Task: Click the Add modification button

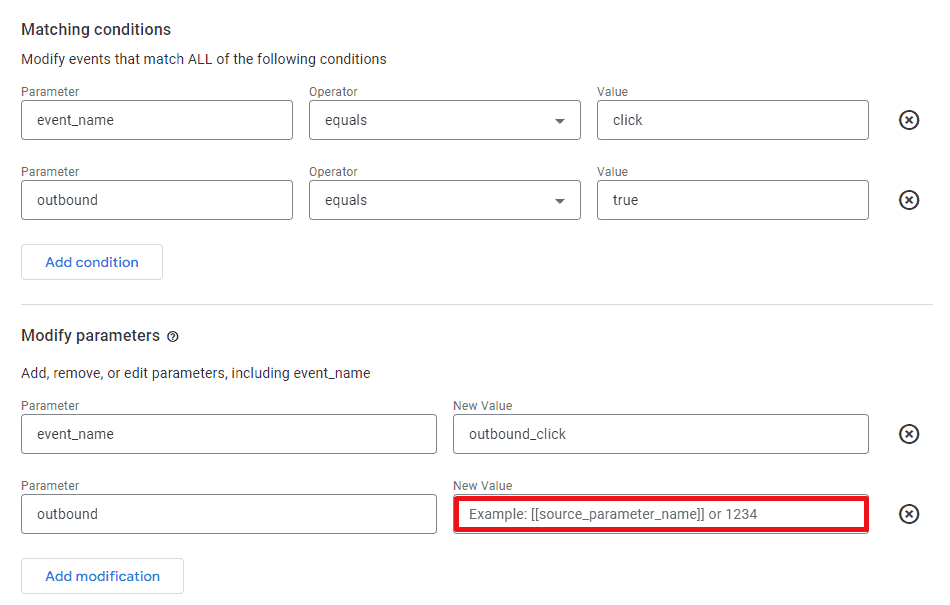Action: coord(101,575)
